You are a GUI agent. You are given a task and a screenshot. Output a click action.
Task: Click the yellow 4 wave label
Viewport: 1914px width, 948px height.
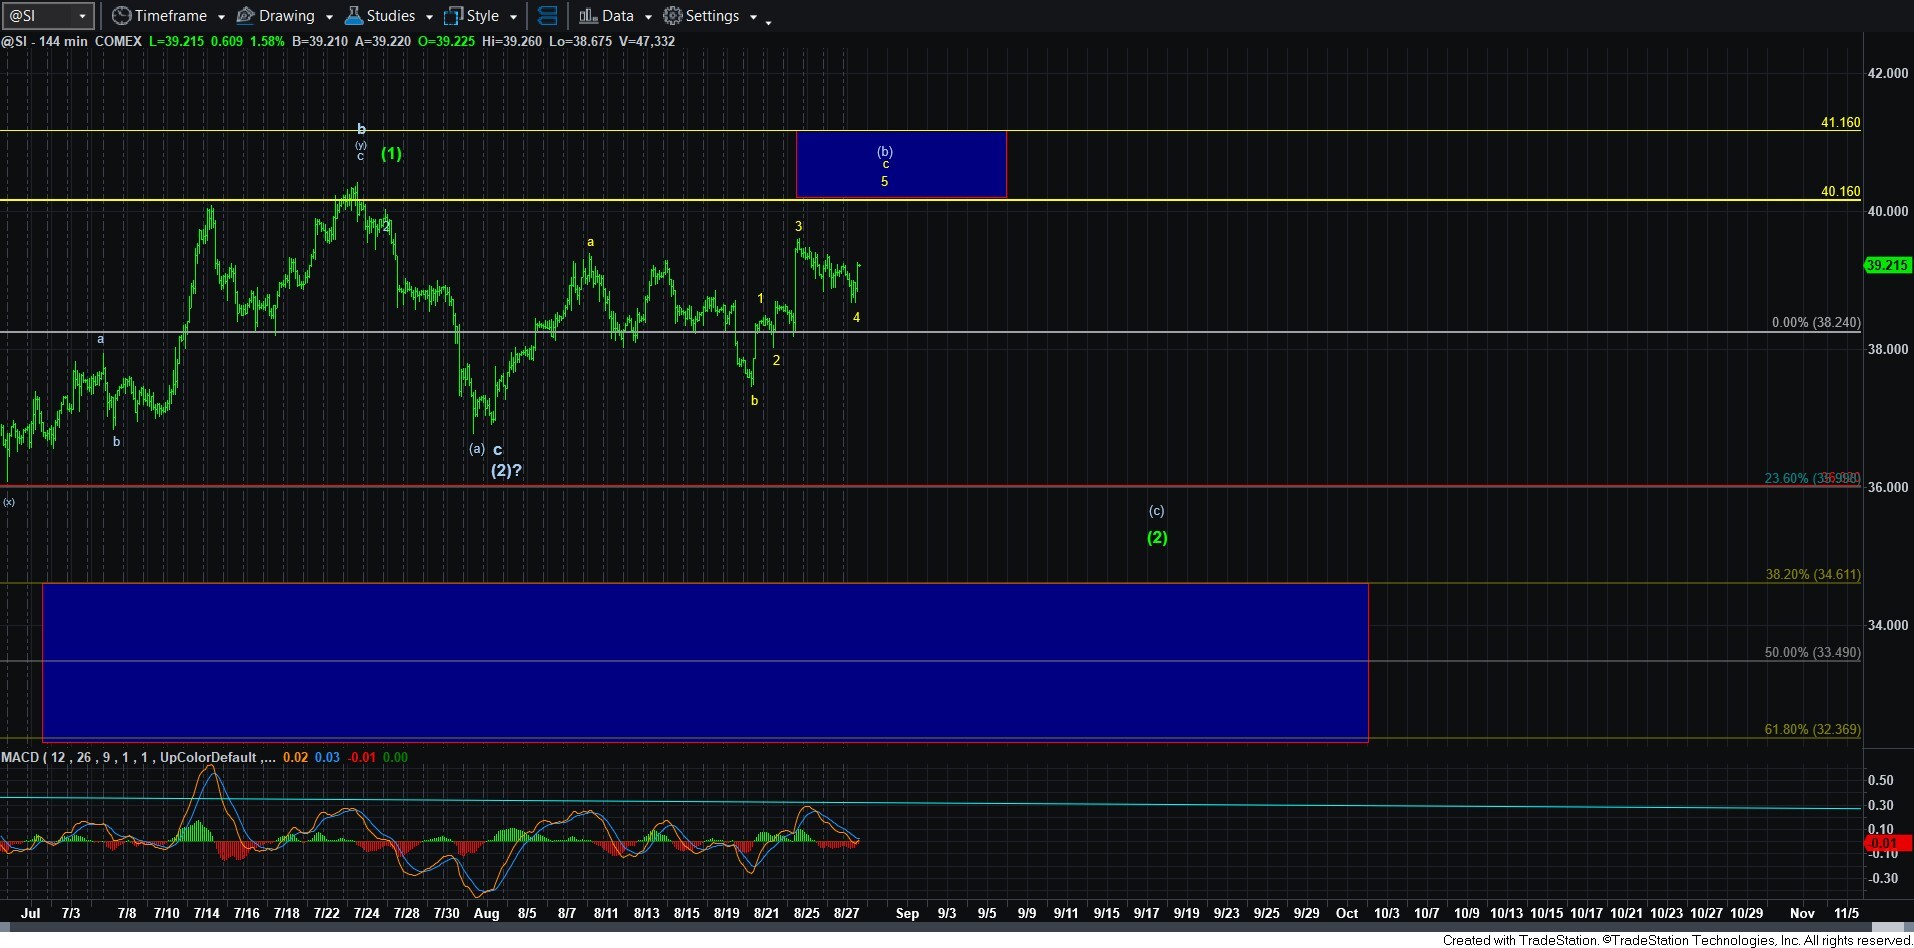coord(857,317)
